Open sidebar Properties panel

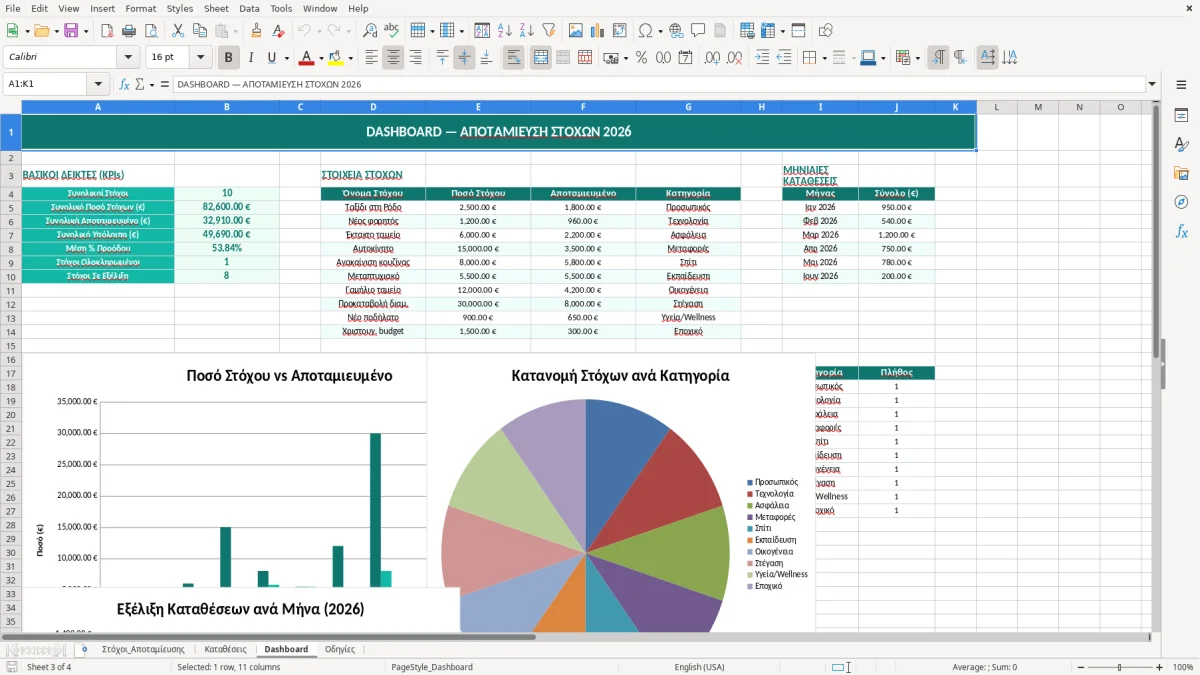1181,115
